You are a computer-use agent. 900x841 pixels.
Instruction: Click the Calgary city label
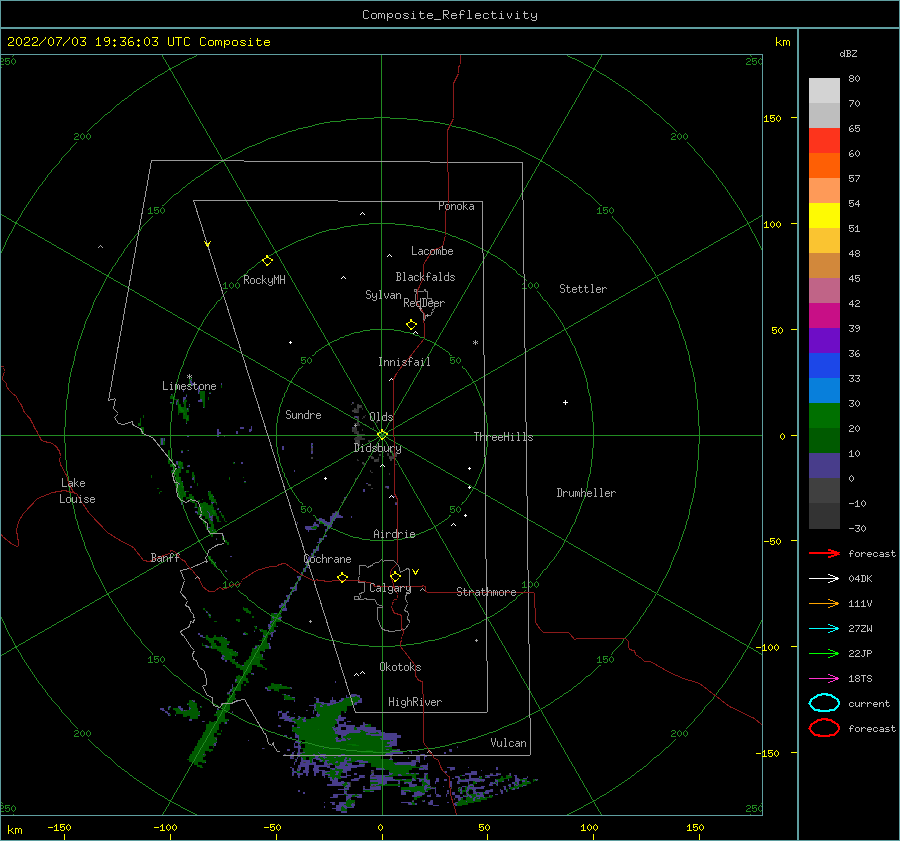[390, 588]
